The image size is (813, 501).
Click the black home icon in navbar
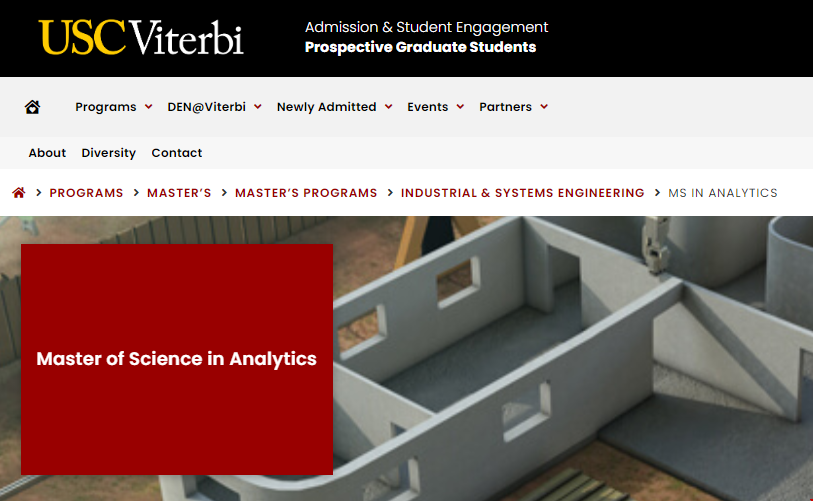click(33, 107)
